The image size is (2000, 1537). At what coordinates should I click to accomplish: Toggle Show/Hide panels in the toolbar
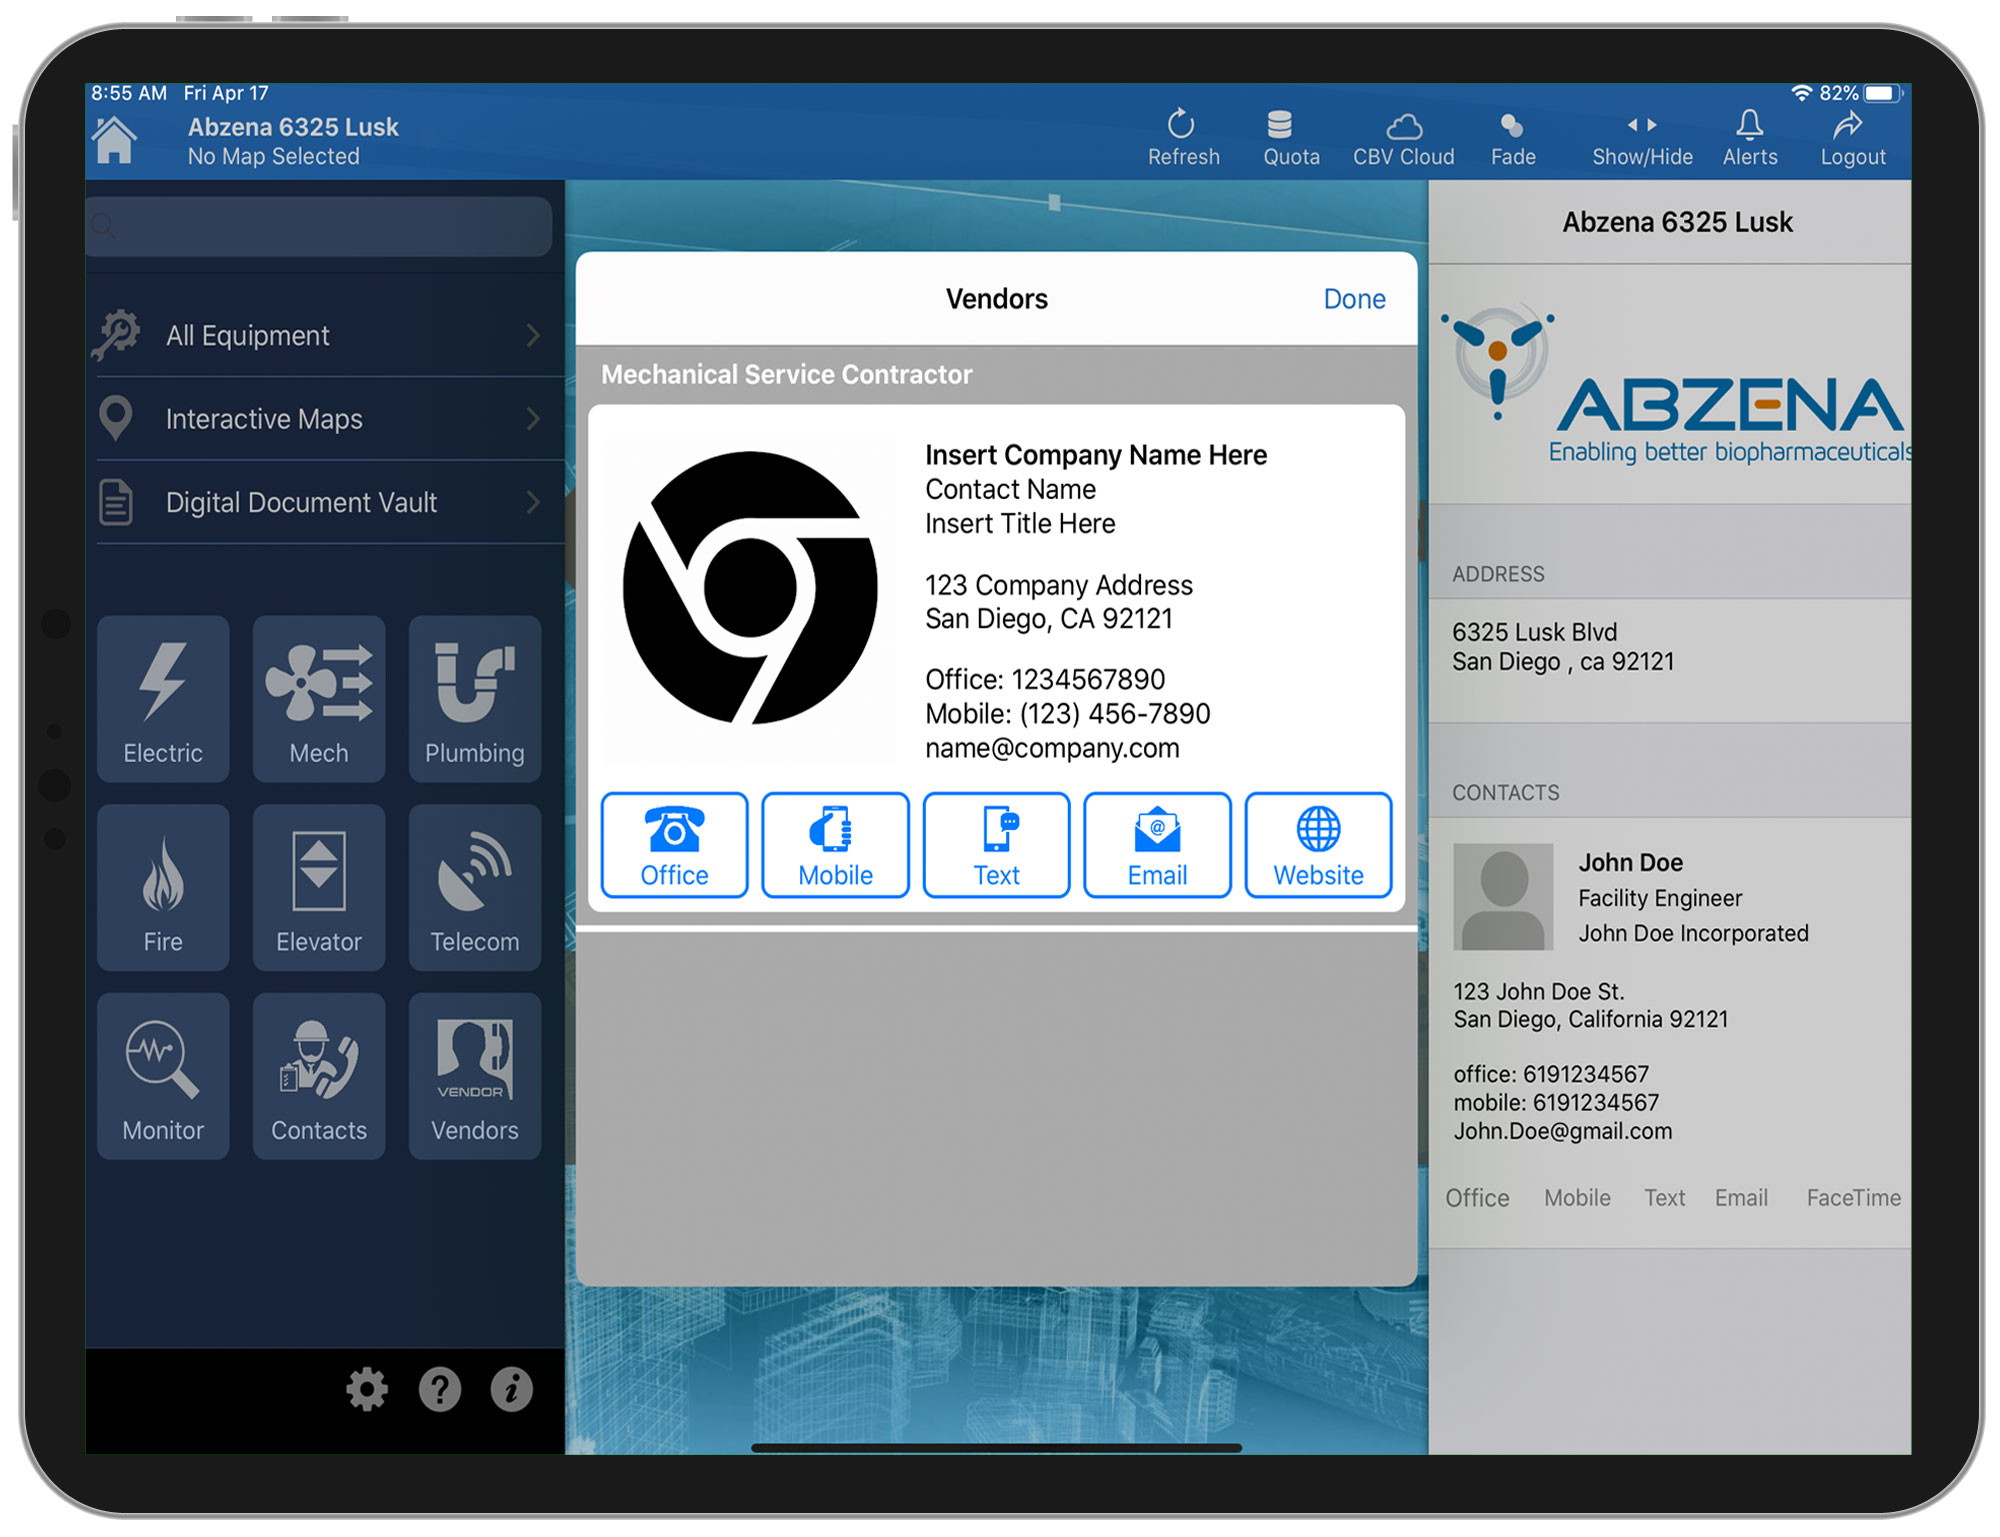click(1642, 138)
